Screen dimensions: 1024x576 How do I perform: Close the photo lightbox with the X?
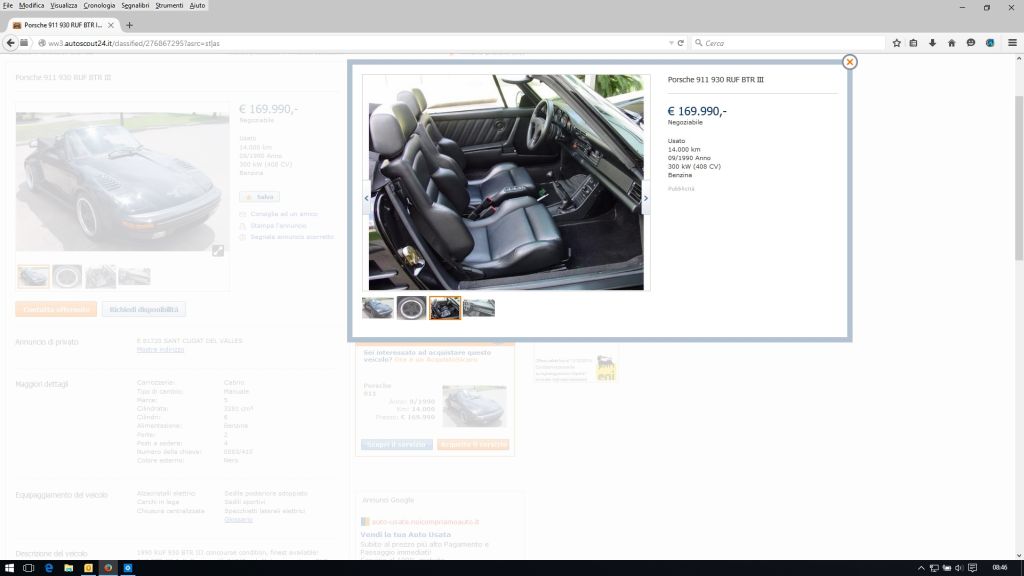849,61
